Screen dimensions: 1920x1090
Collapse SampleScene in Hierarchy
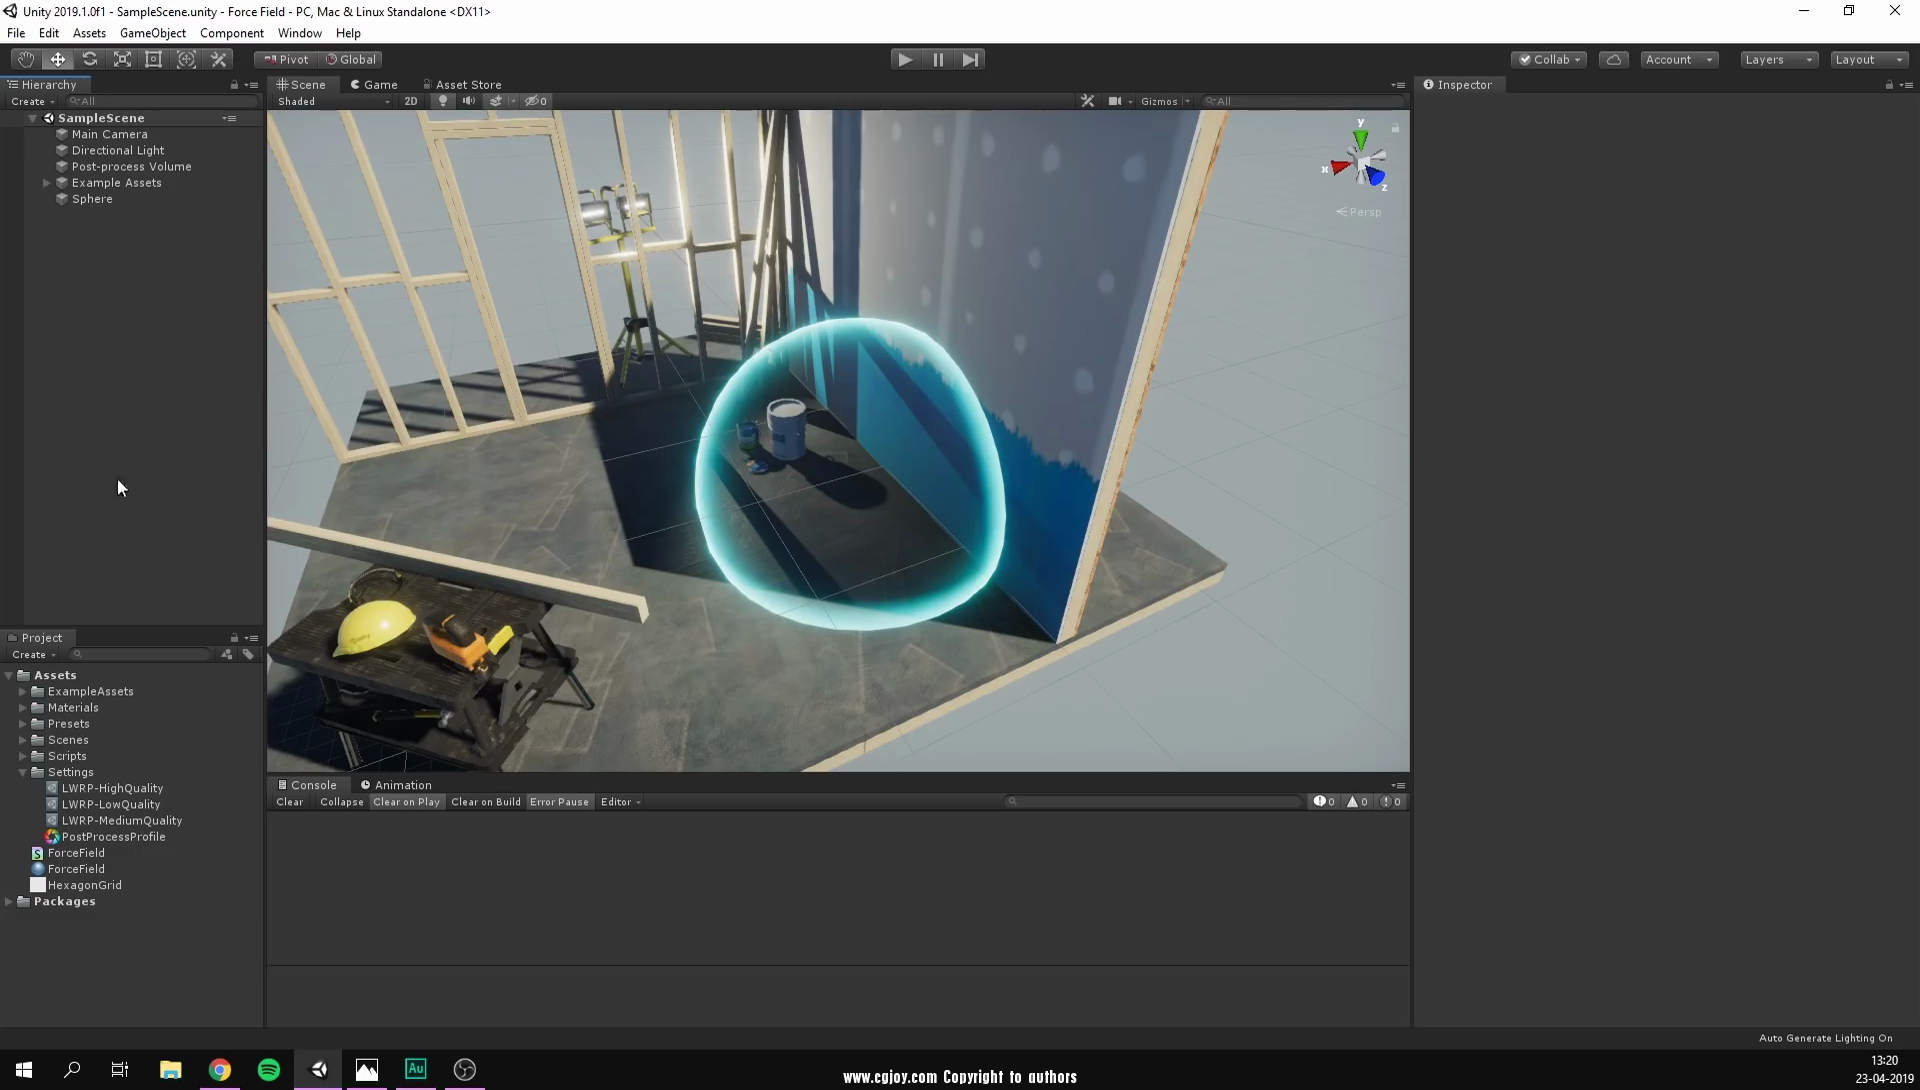pyautogui.click(x=32, y=118)
